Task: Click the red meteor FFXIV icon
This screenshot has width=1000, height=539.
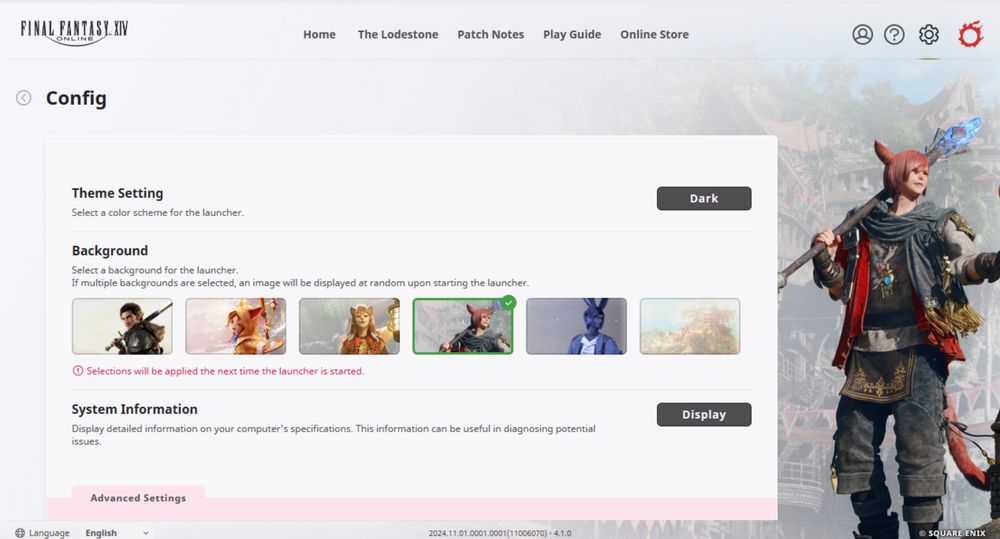Action: click(x=970, y=34)
